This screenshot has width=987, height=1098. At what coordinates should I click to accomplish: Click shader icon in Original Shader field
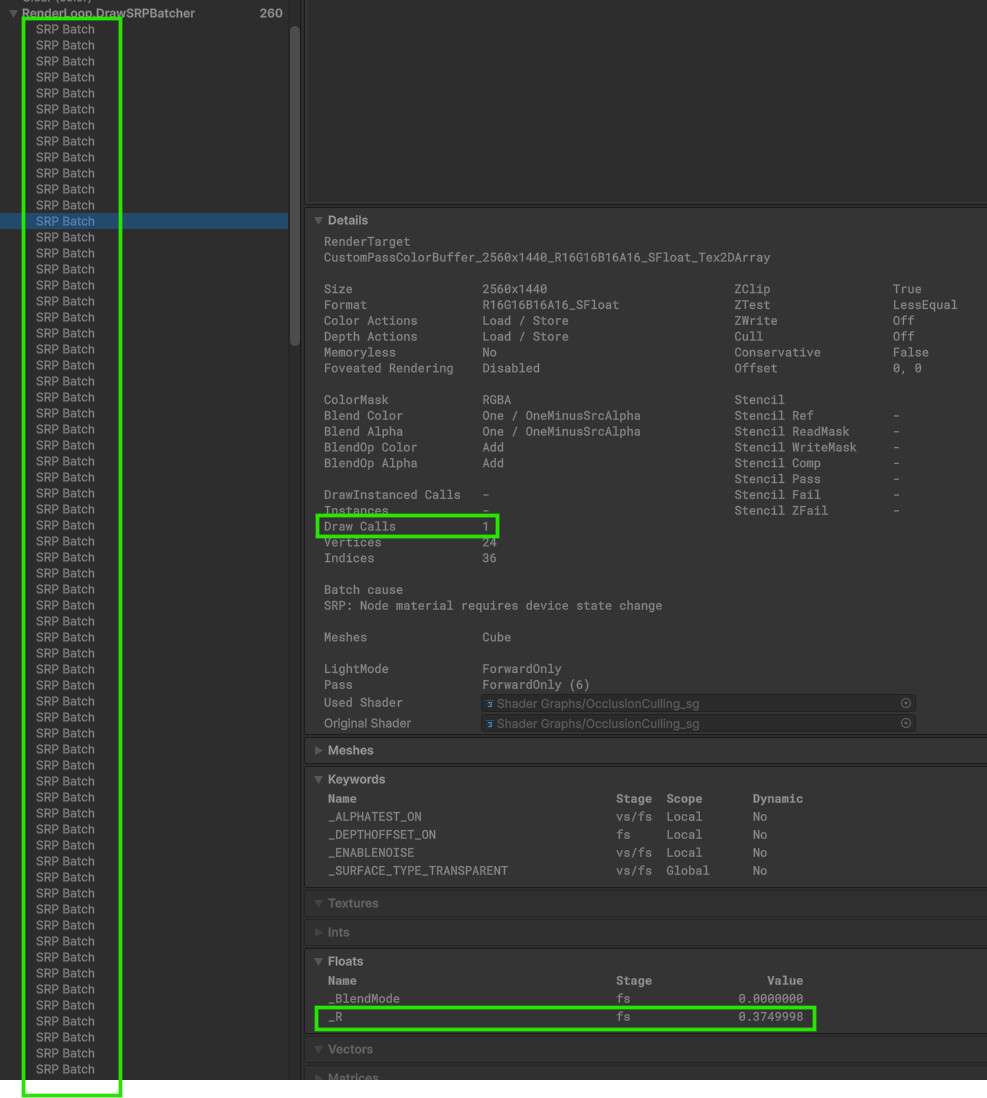[490, 724]
